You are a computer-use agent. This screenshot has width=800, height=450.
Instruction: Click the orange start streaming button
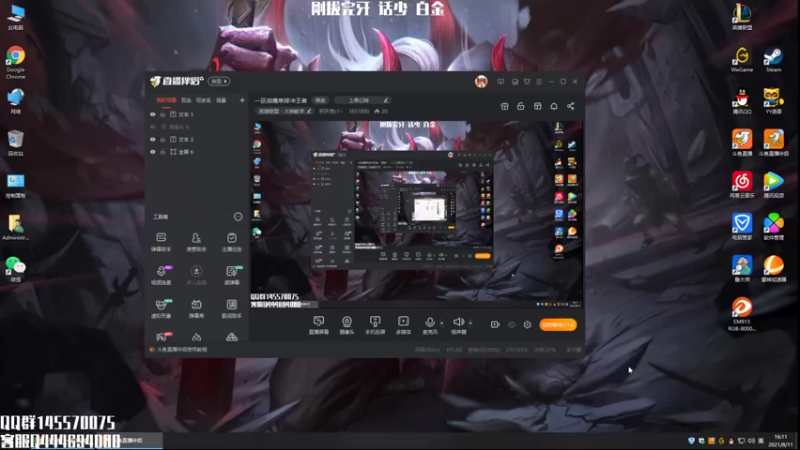tap(558, 324)
